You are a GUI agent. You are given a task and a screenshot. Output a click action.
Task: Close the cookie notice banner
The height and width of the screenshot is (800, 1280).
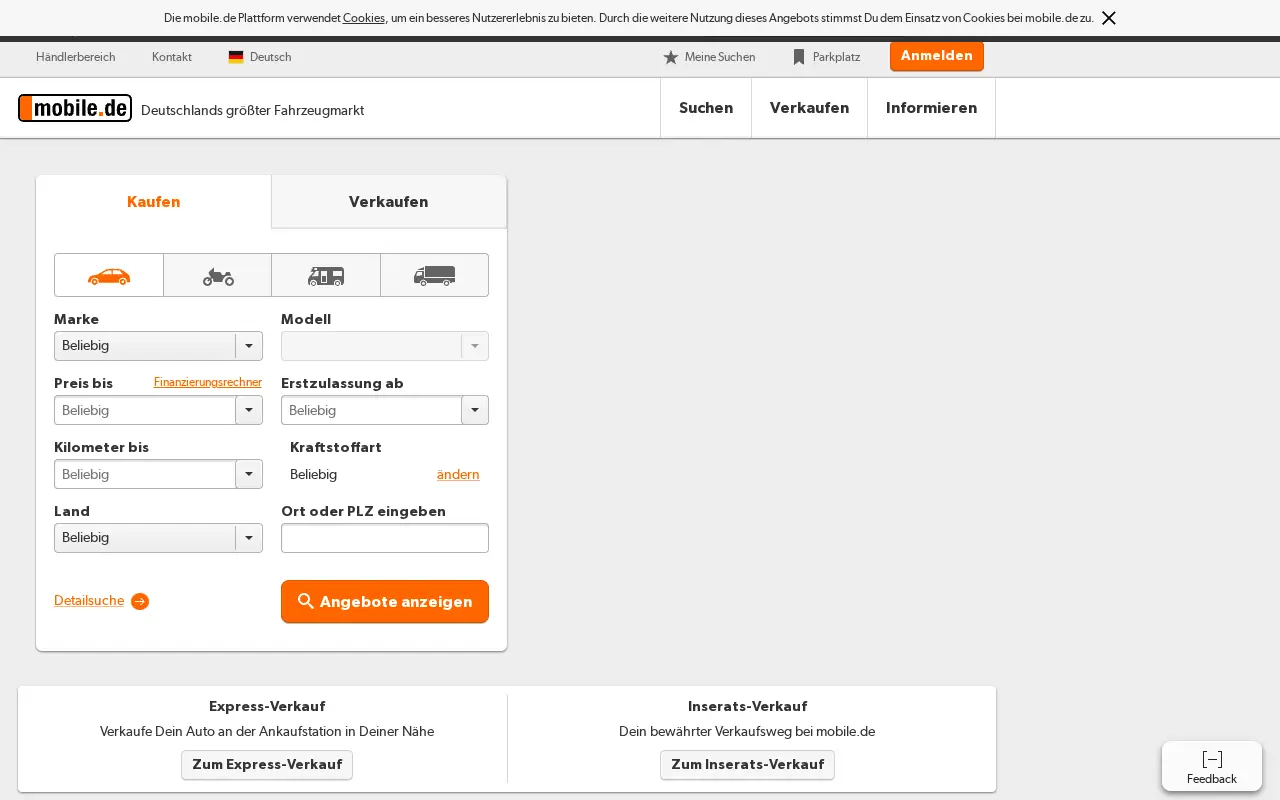click(1108, 18)
